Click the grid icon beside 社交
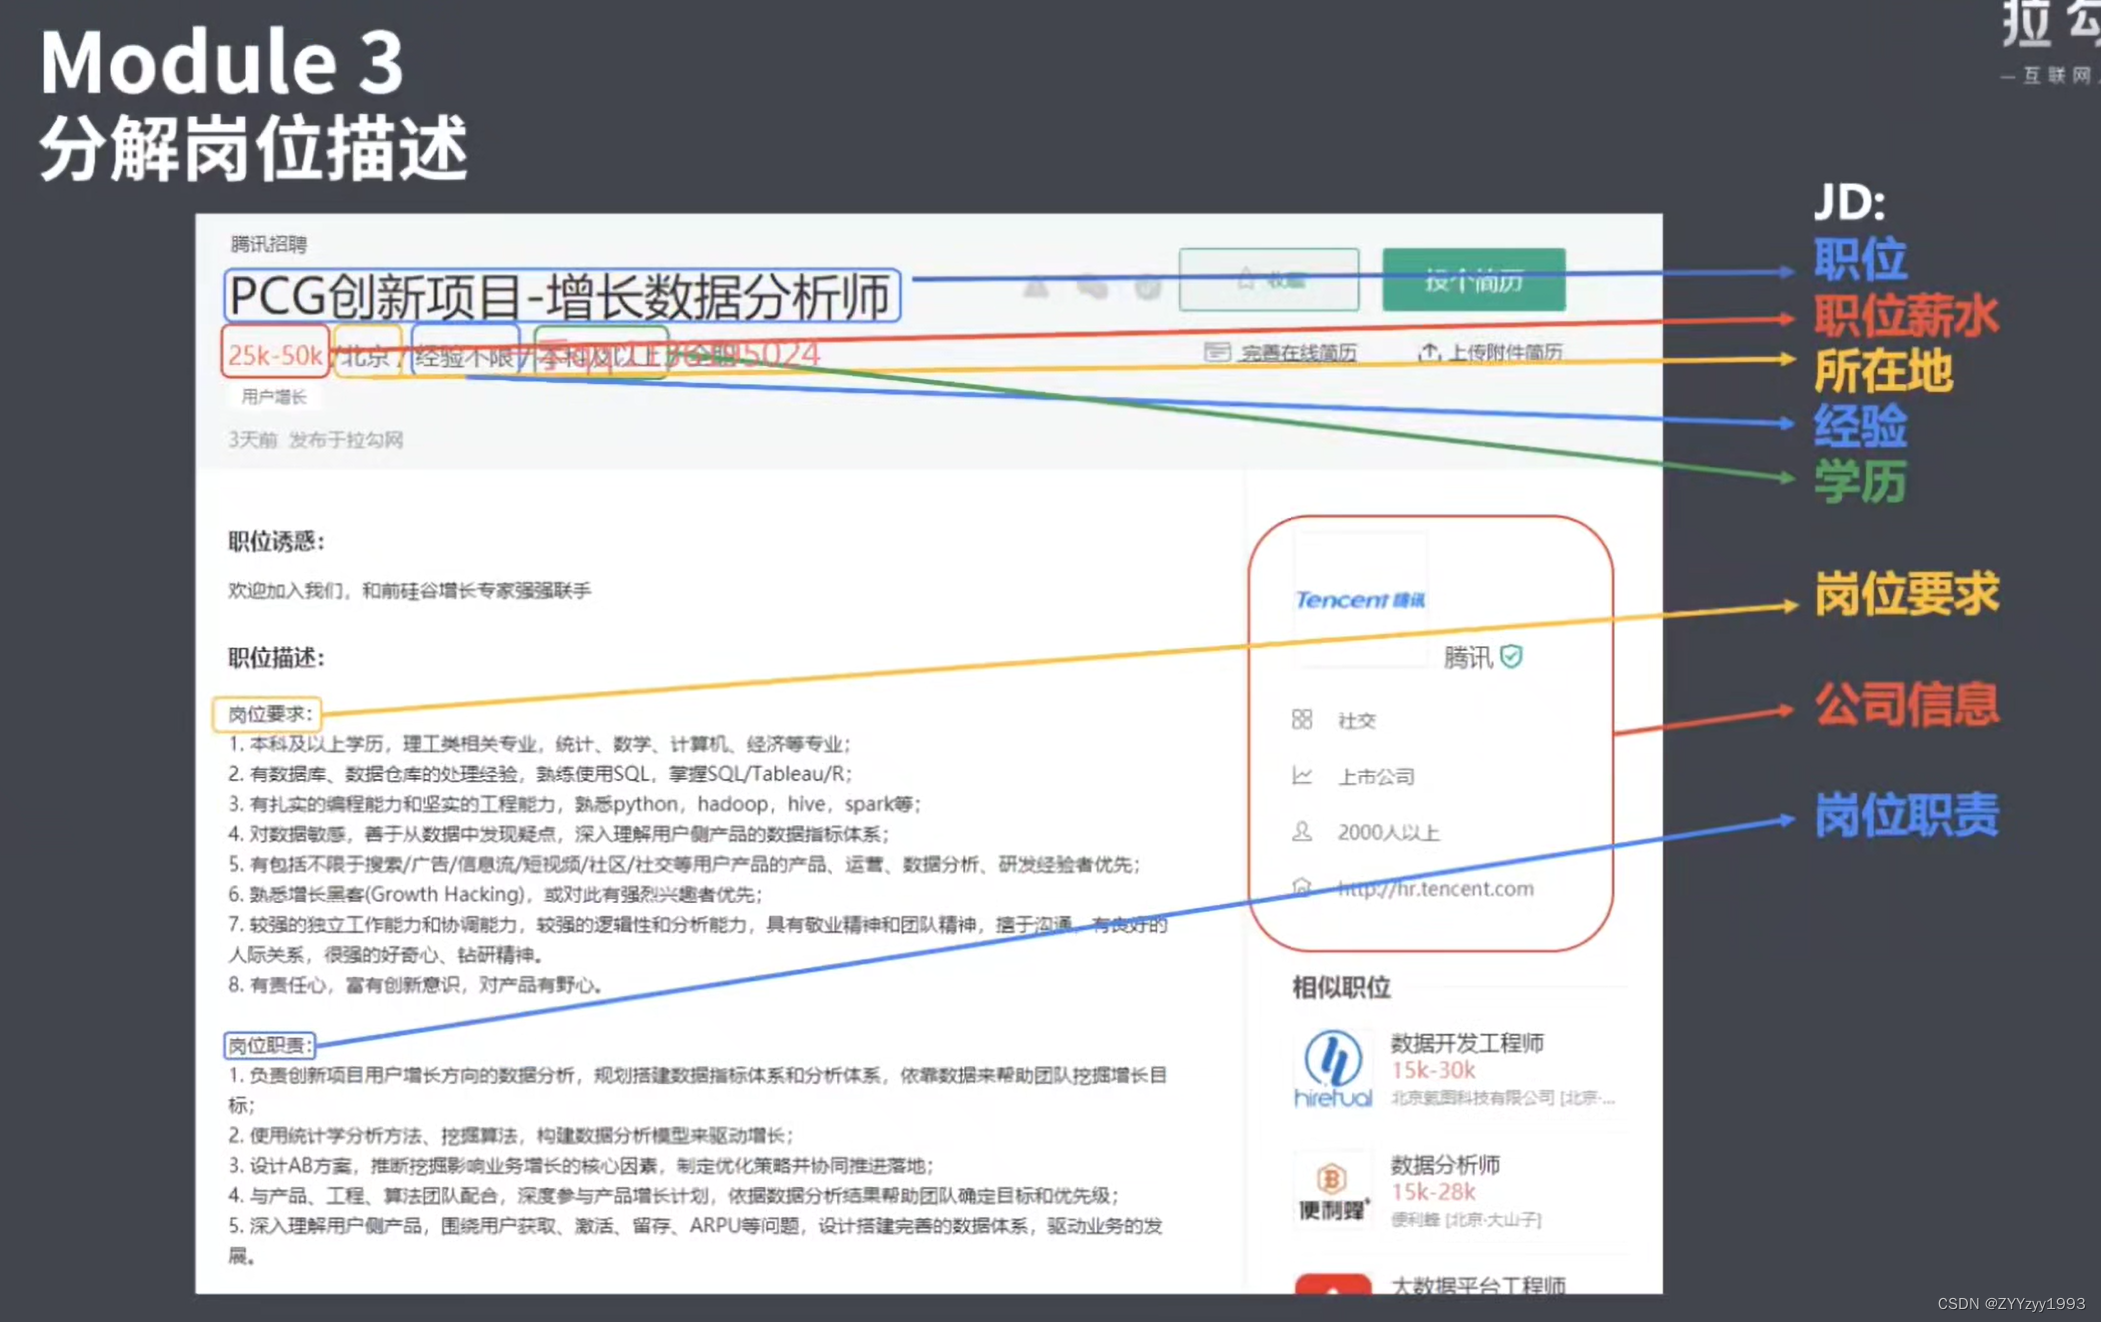The height and width of the screenshot is (1322, 2101). [1301, 719]
